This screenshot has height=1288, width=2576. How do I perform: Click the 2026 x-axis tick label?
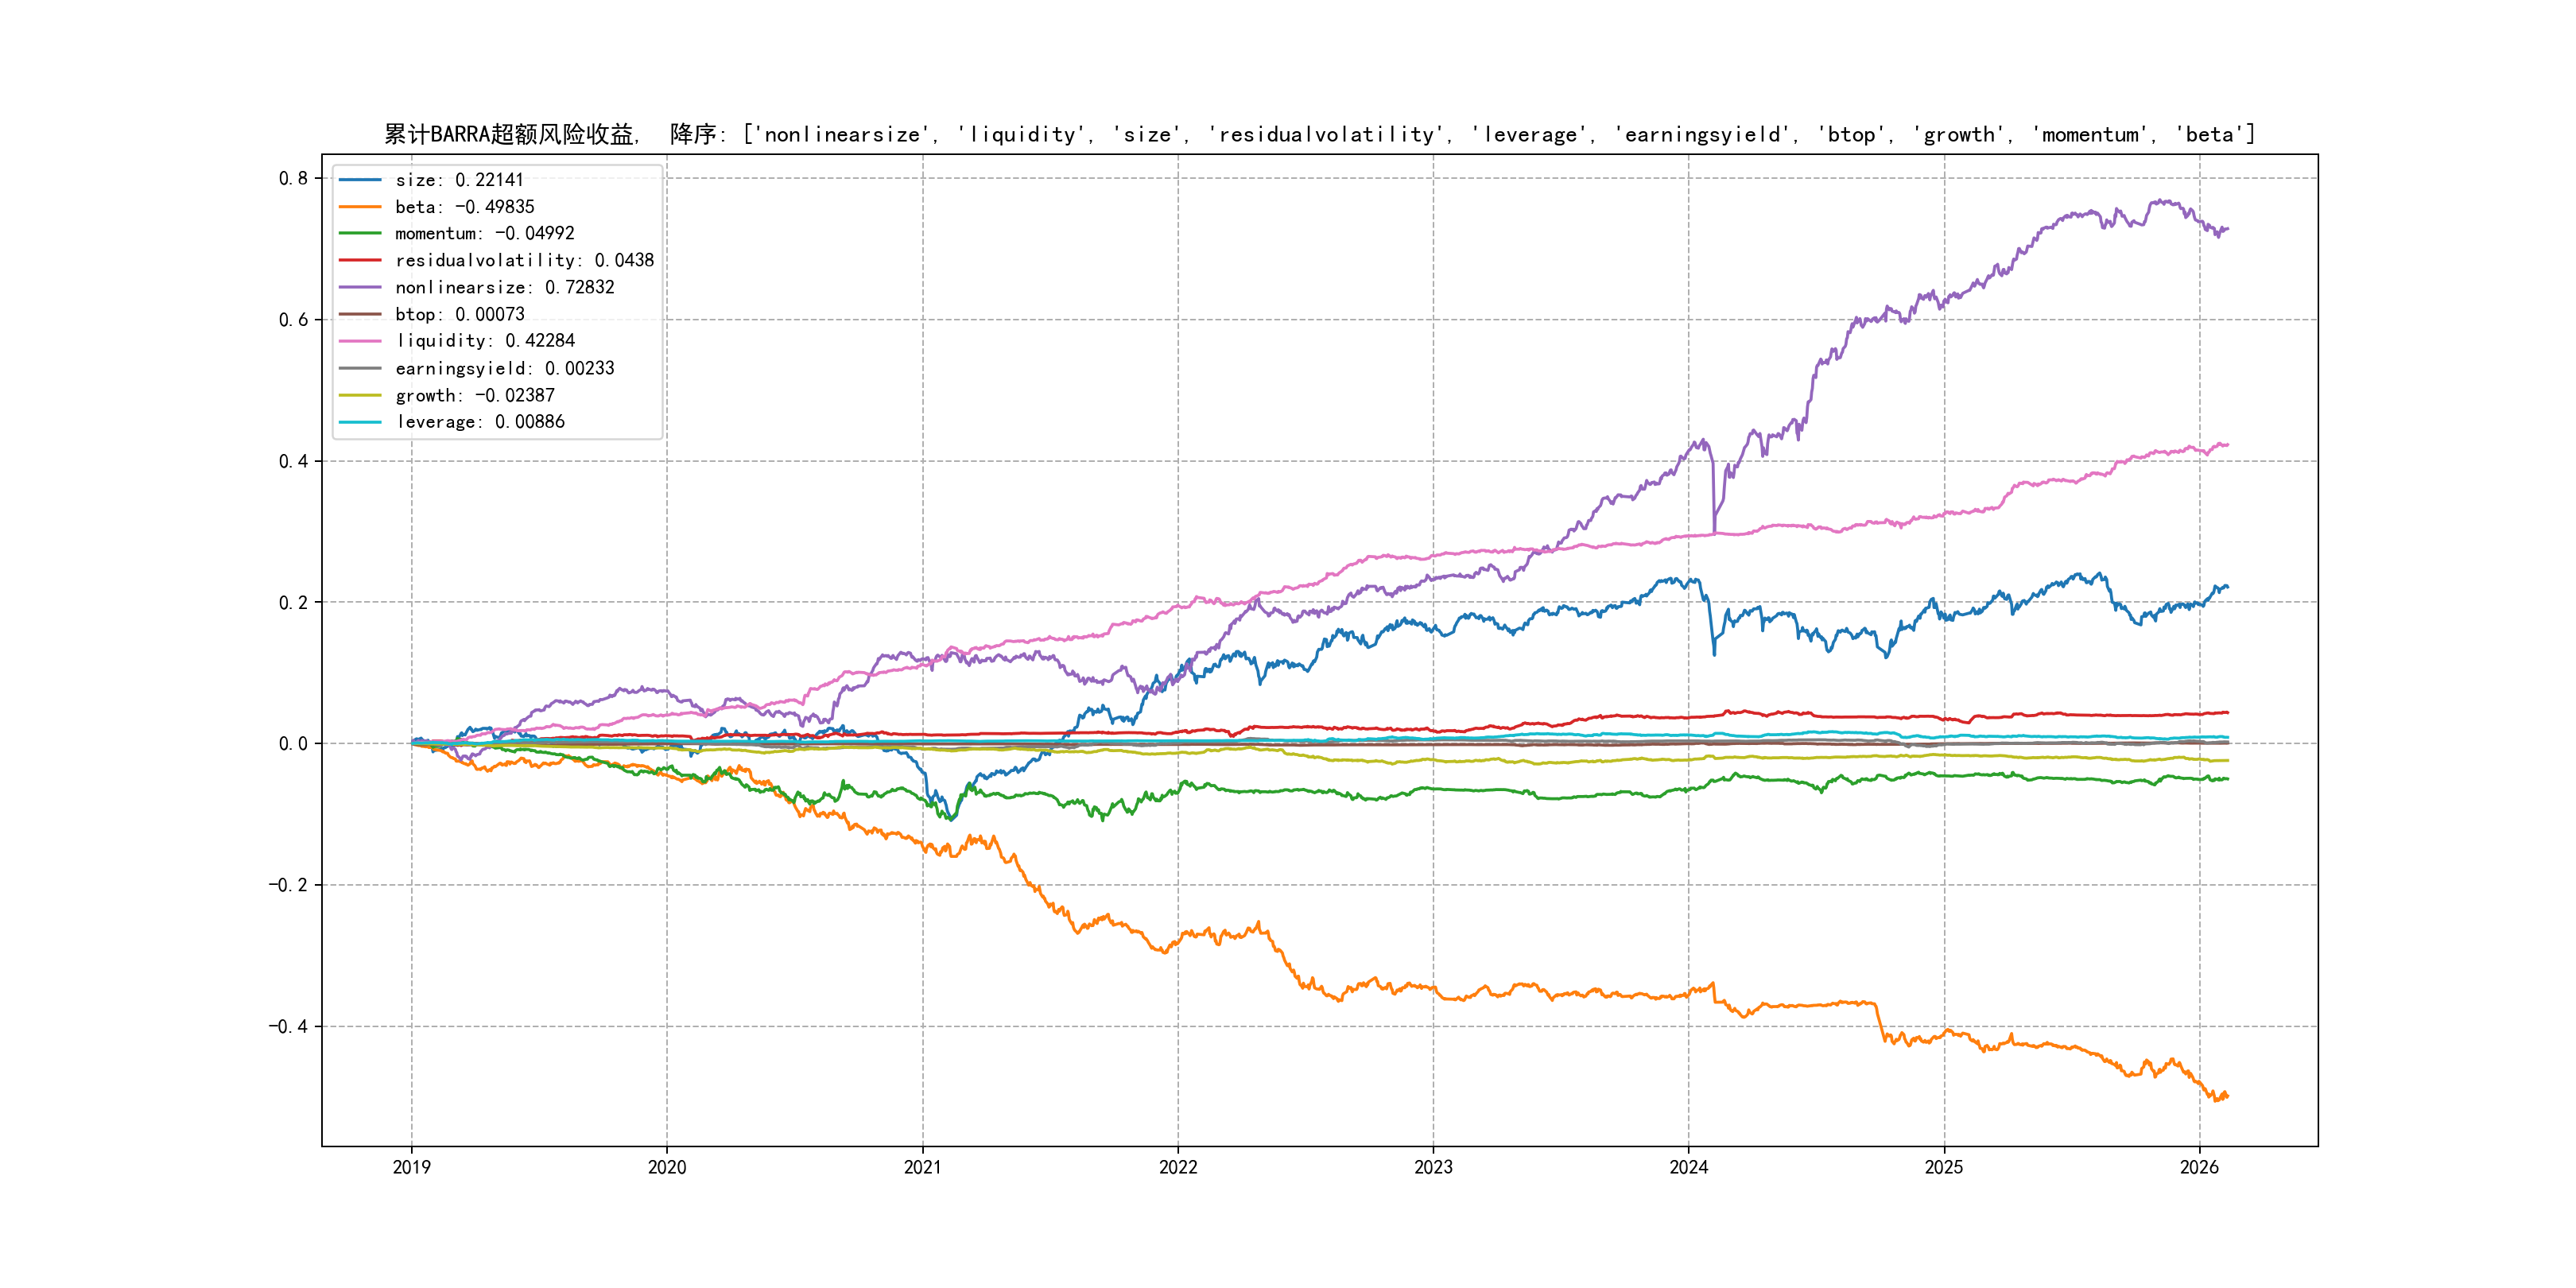point(2199,1167)
